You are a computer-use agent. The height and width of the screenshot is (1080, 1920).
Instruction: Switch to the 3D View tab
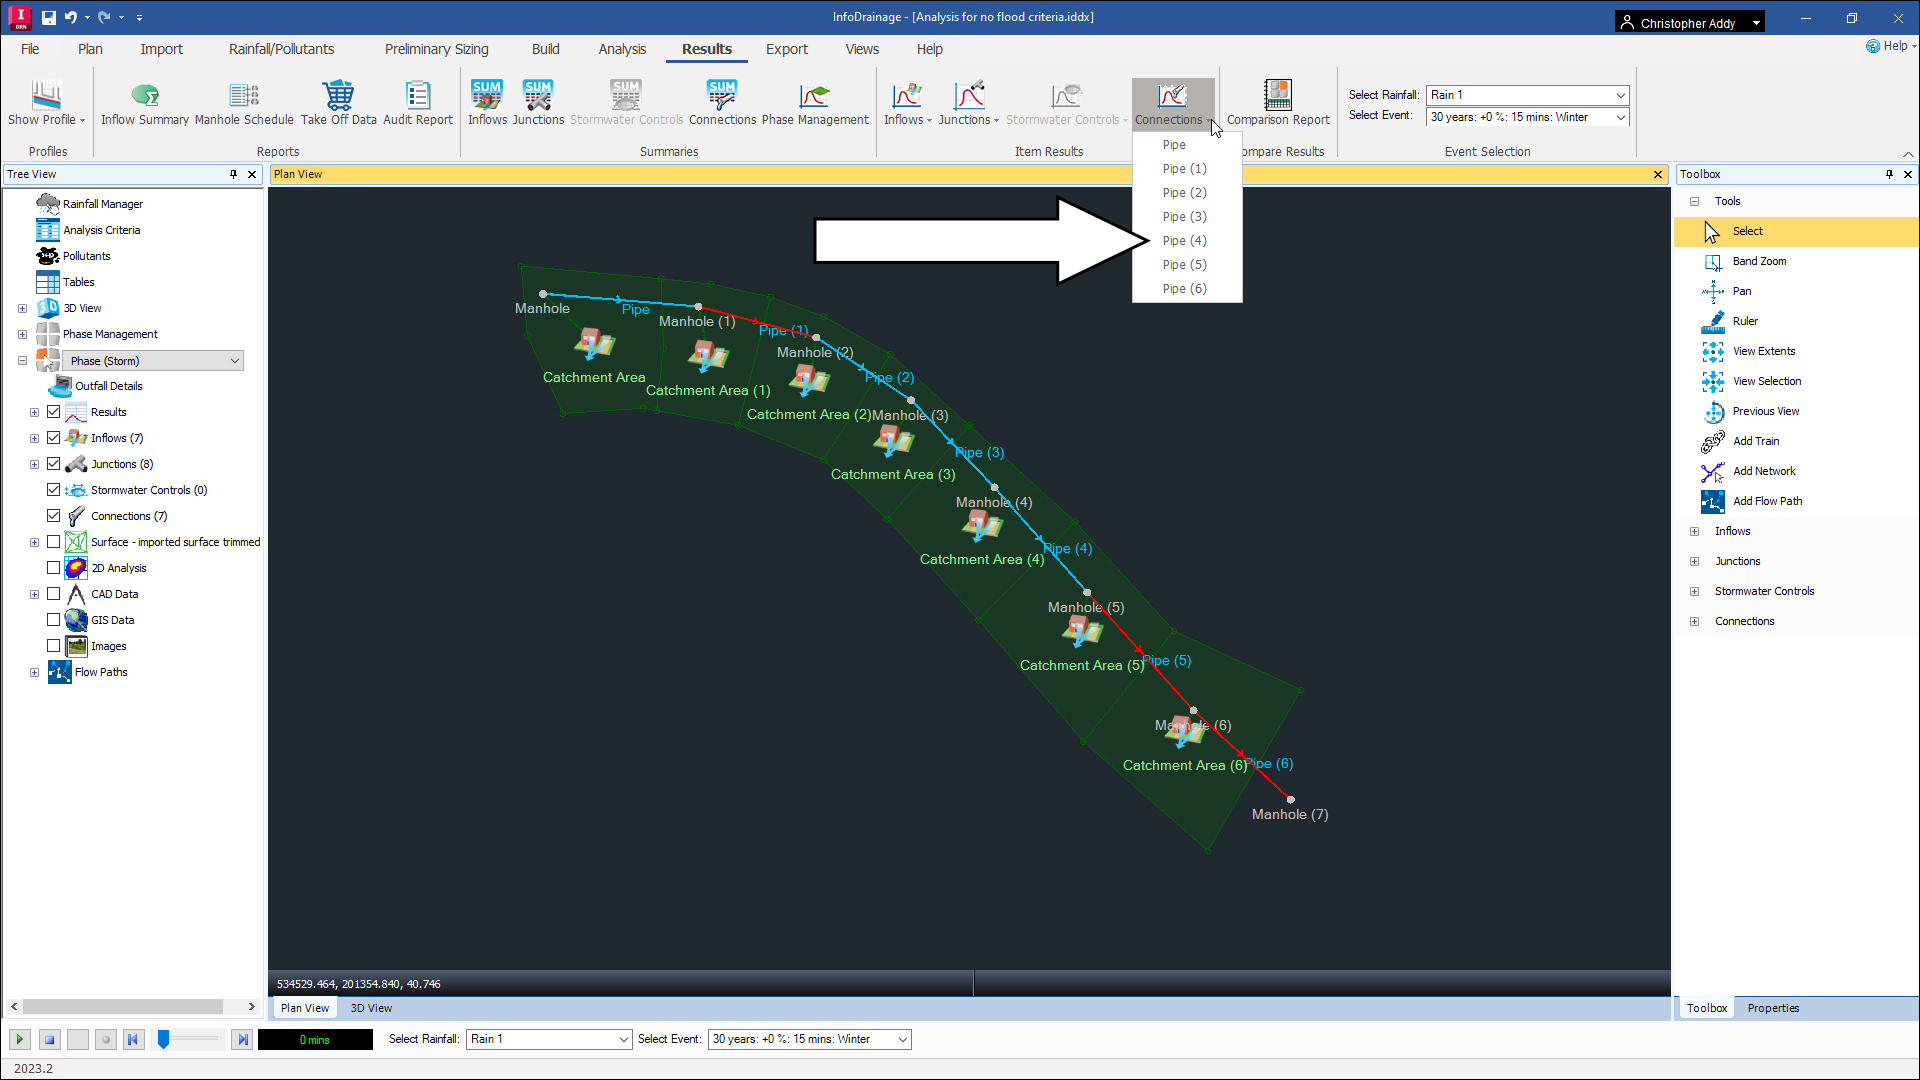[371, 1007]
